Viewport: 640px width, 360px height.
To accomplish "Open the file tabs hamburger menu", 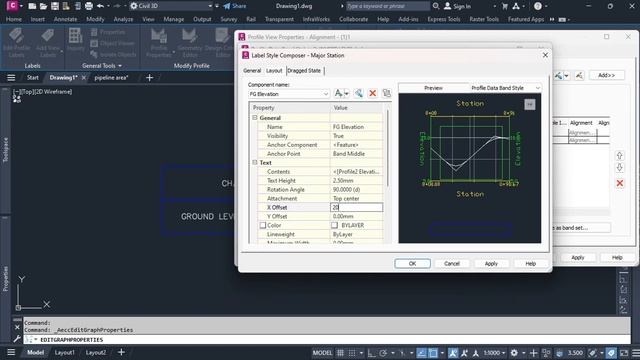I will pyautogui.click(x=11, y=78).
